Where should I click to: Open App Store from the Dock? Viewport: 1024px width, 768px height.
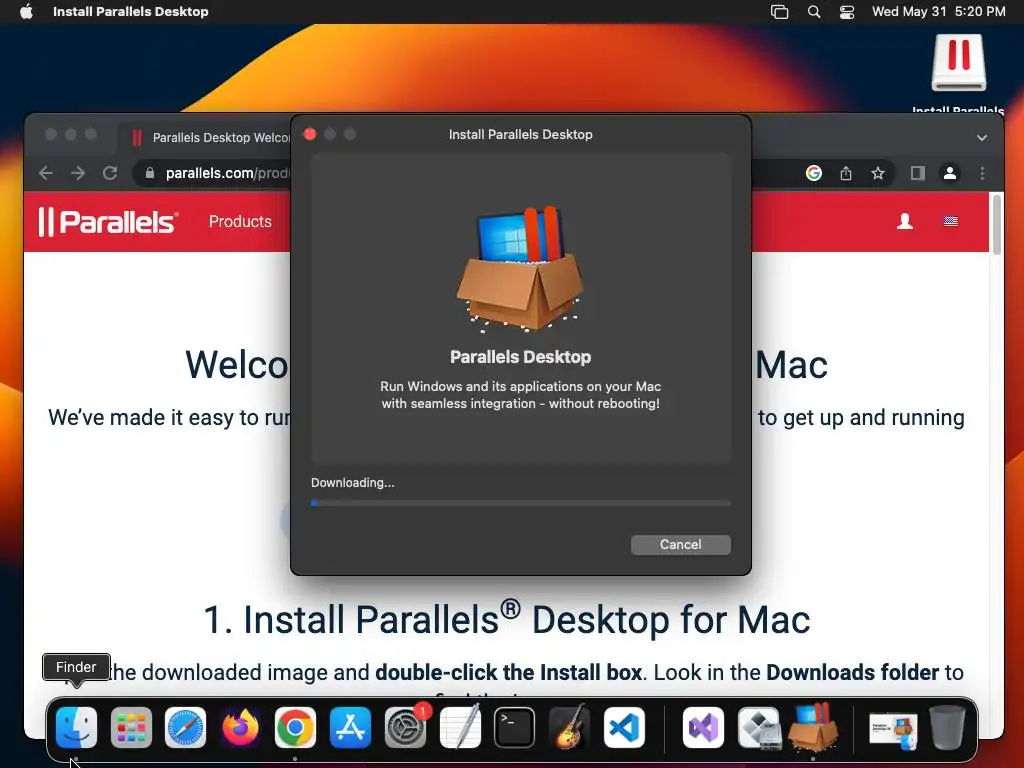pyautogui.click(x=350, y=728)
